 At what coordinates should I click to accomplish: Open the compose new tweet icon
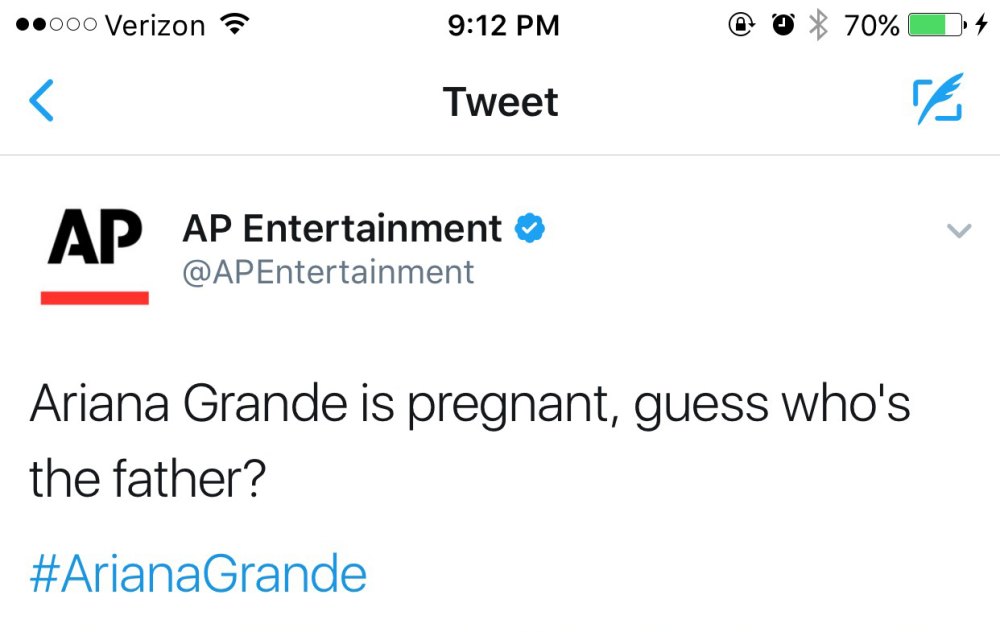click(x=937, y=100)
